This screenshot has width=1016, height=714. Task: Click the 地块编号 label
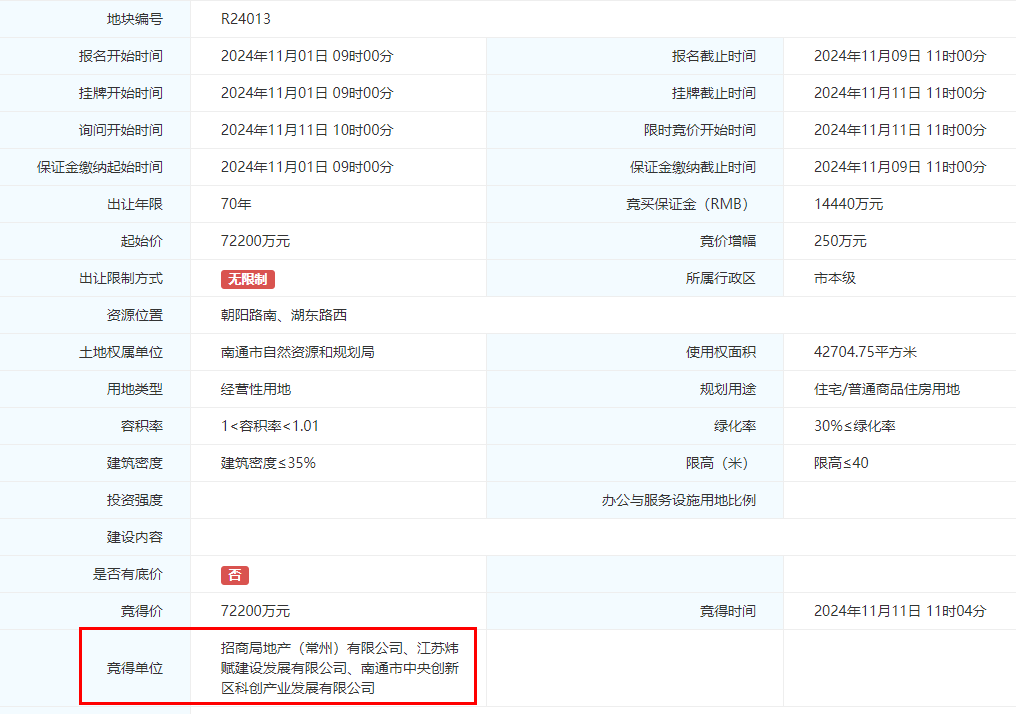pos(135,19)
